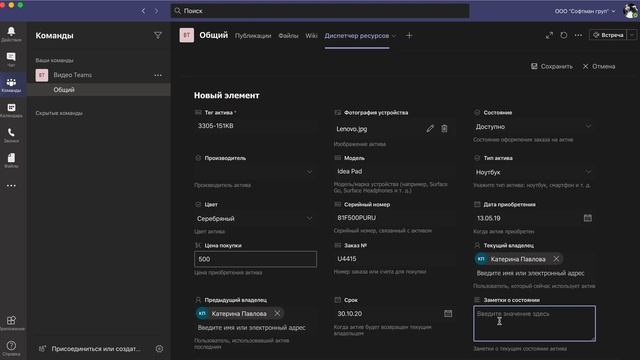Open Calls from the left rail
This screenshot has height=360, width=640.
tap(11, 135)
